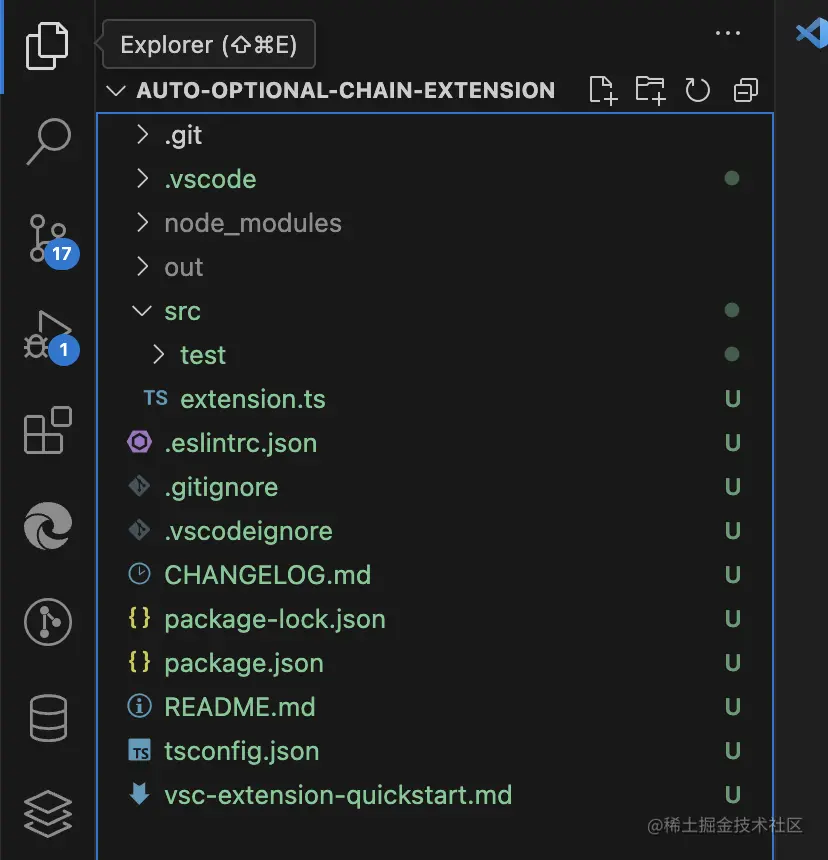Viewport: 828px width, 860px height.
Task: Open vsc-extension-quickstart.md file
Action: coord(435,795)
